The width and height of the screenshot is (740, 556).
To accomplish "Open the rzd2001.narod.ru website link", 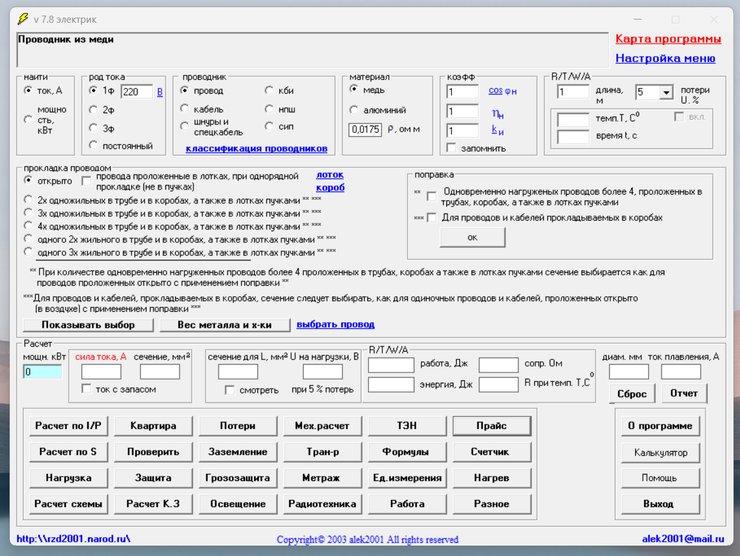I will tap(73, 539).
